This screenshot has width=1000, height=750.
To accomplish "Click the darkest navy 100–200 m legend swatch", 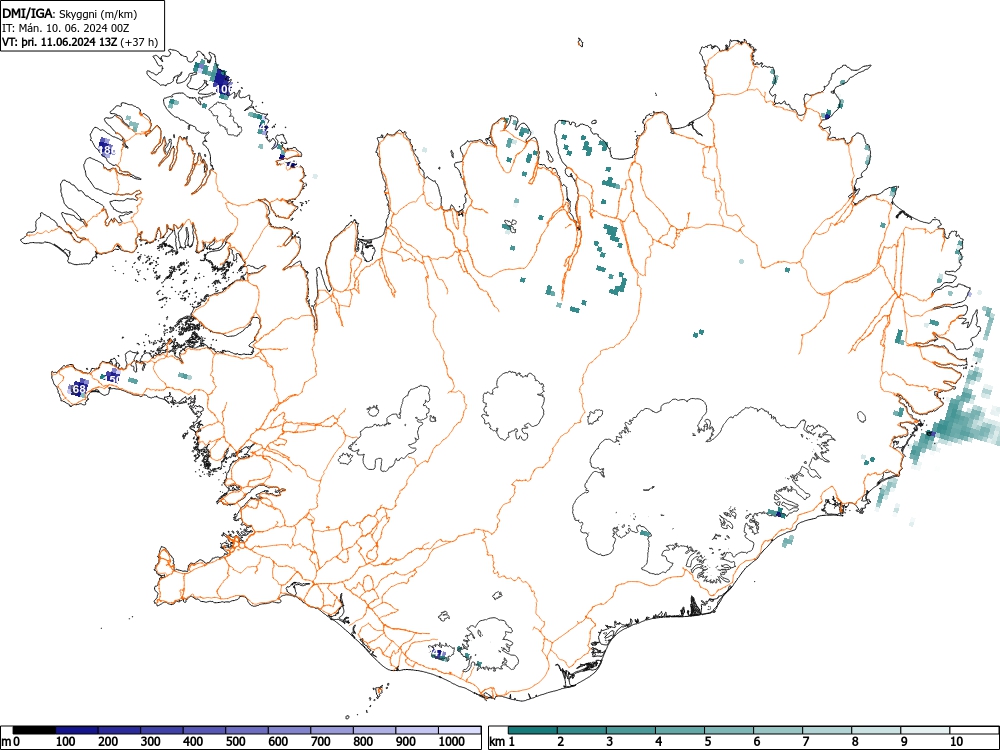I will [x=77, y=730].
